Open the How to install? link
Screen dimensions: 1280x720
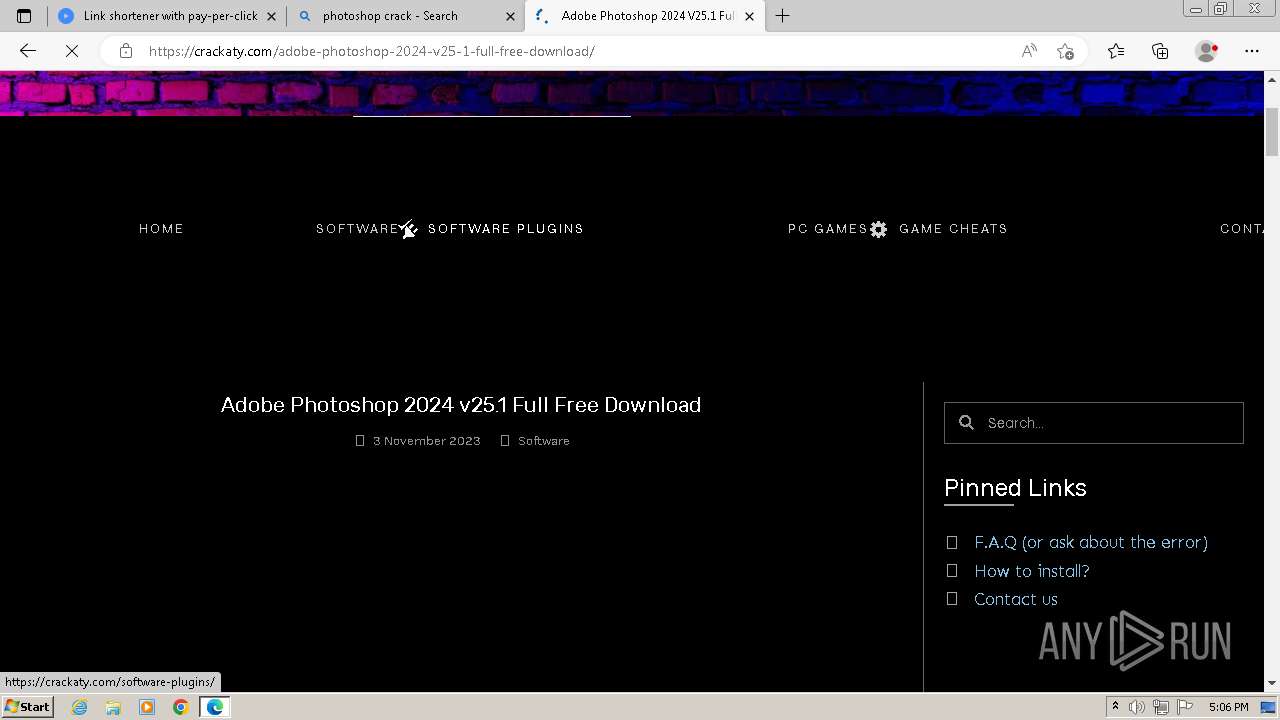pos(1032,571)
